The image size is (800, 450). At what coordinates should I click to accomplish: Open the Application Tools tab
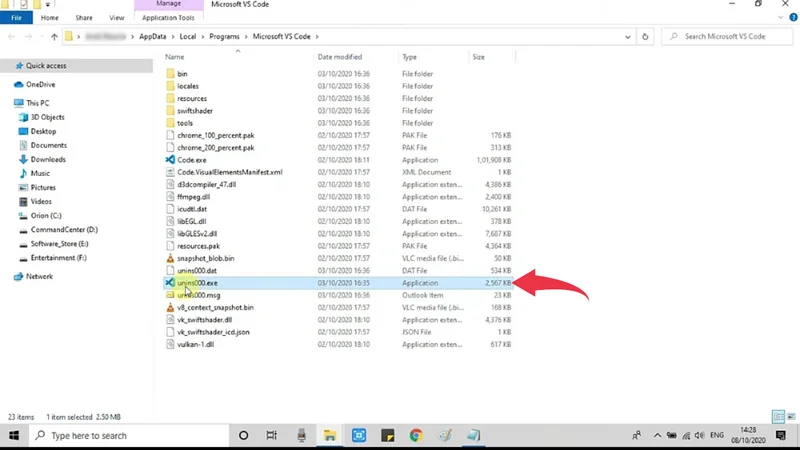(x=168, y=18)
